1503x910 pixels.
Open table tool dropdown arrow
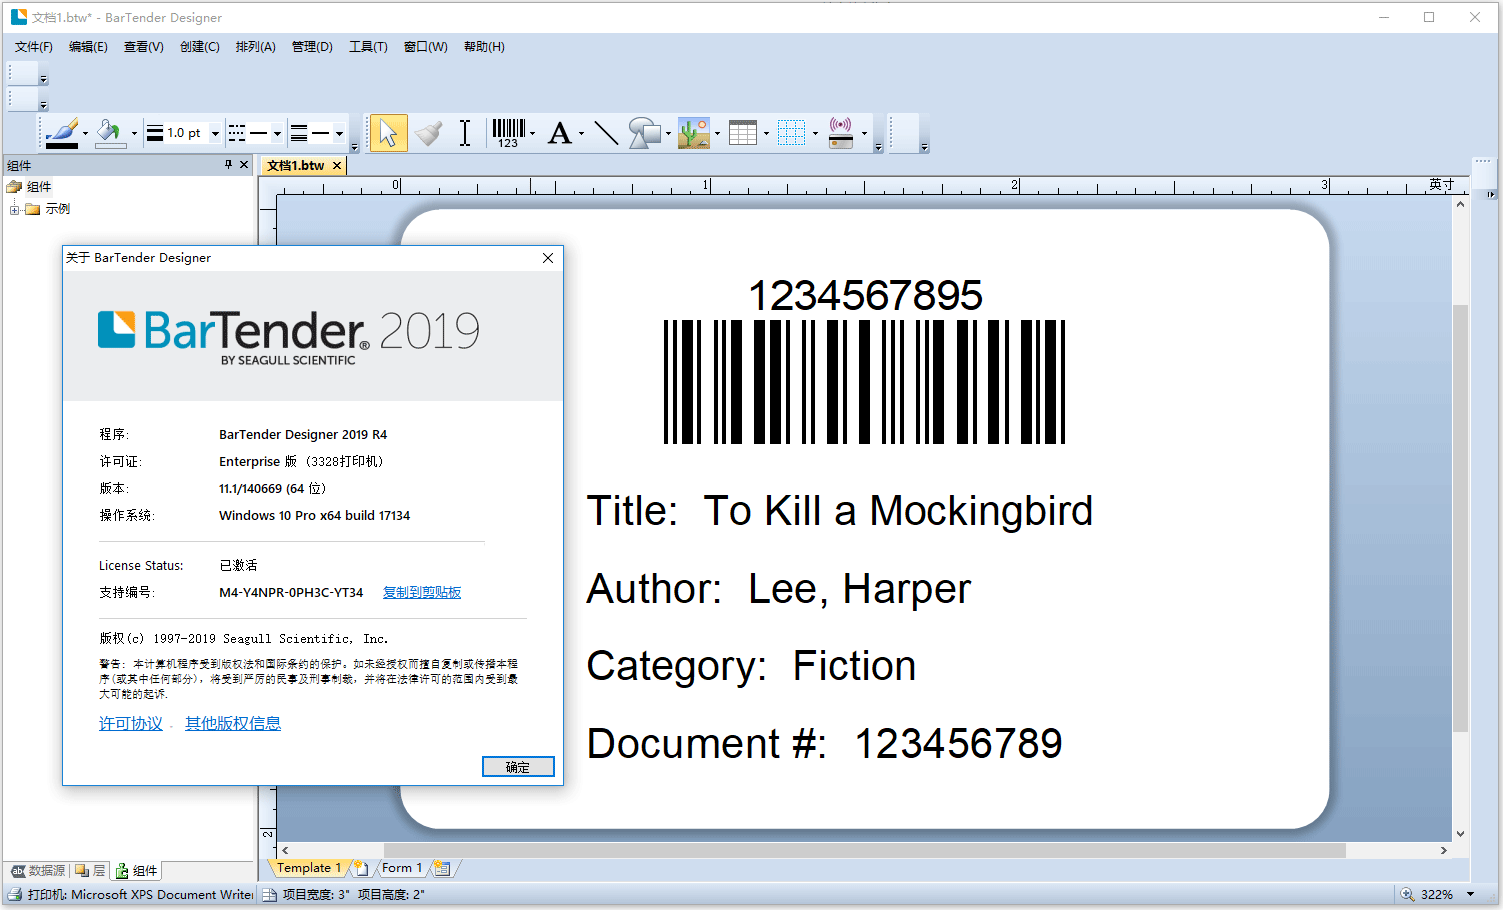766,133
